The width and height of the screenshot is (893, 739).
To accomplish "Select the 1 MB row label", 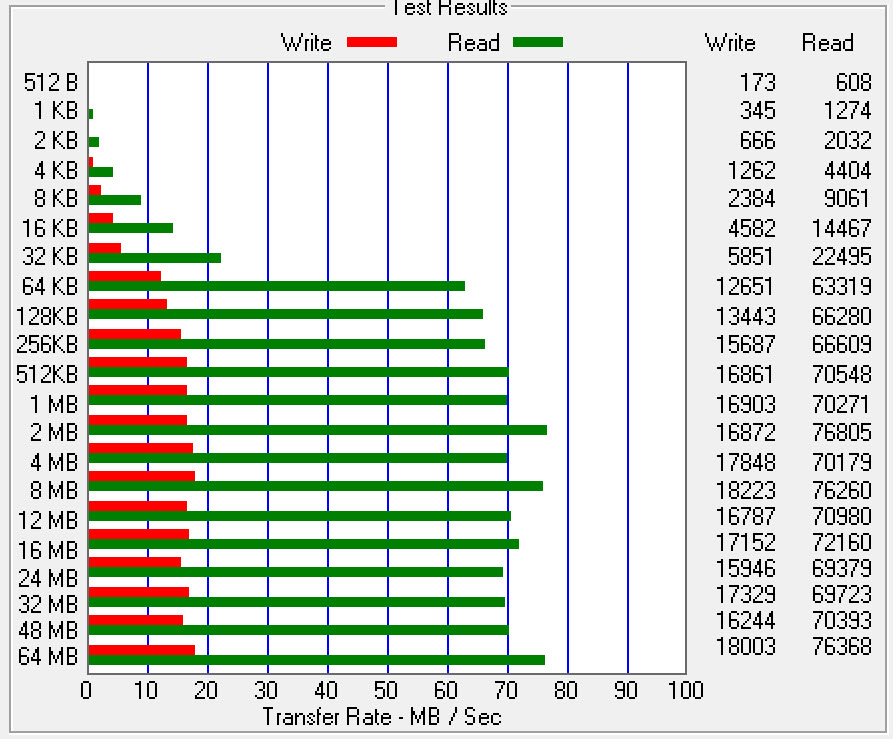I will pos(50,404).
